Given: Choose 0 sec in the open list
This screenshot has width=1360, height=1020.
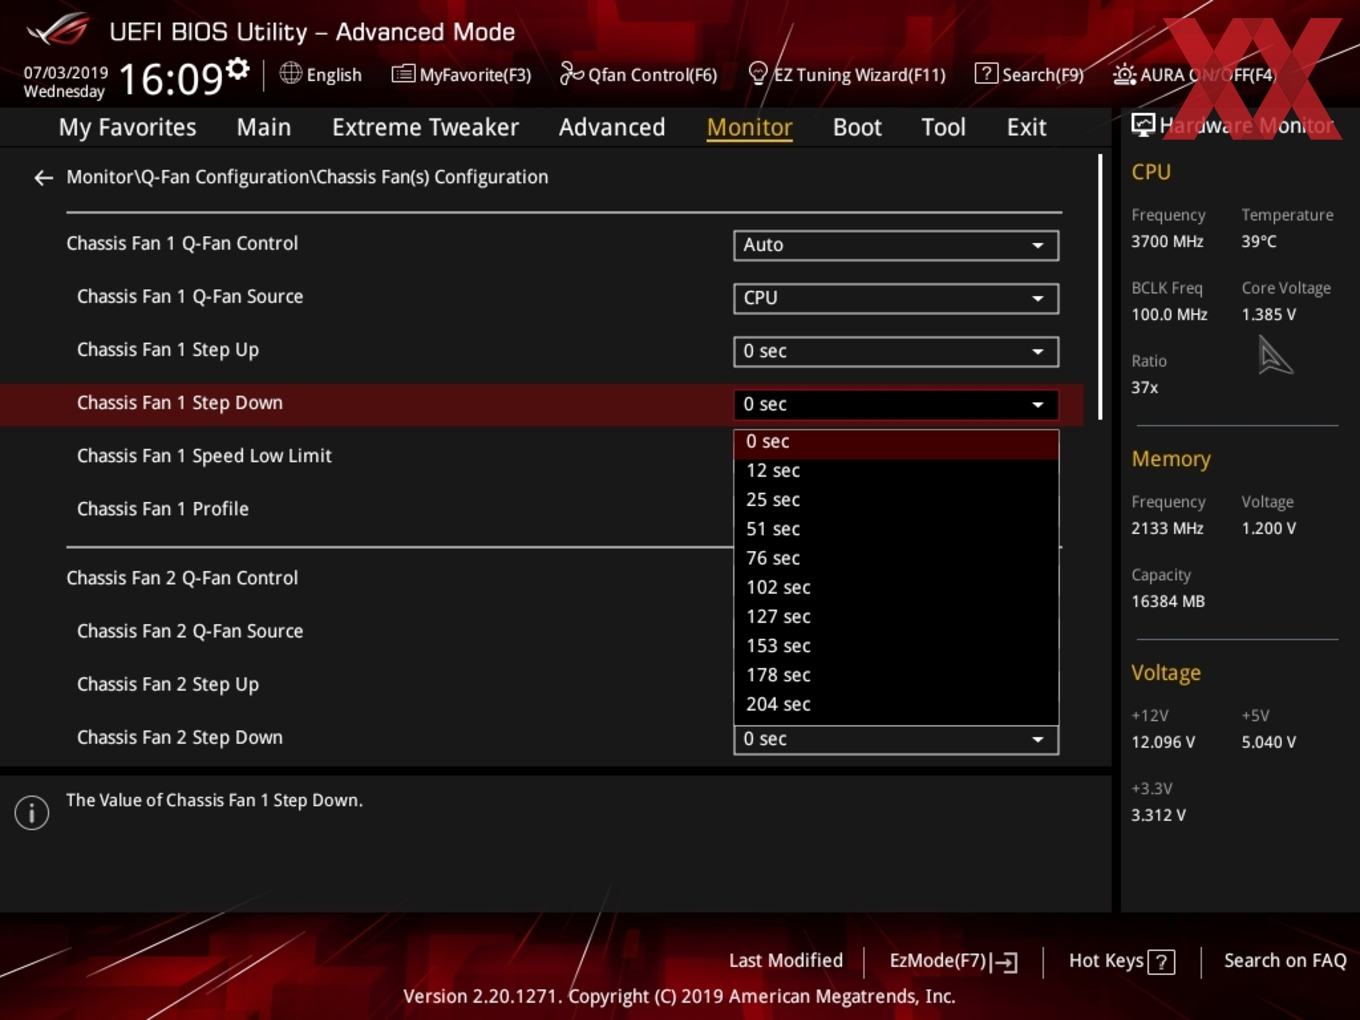Looking at the screenshot, I should coord(896,442).
